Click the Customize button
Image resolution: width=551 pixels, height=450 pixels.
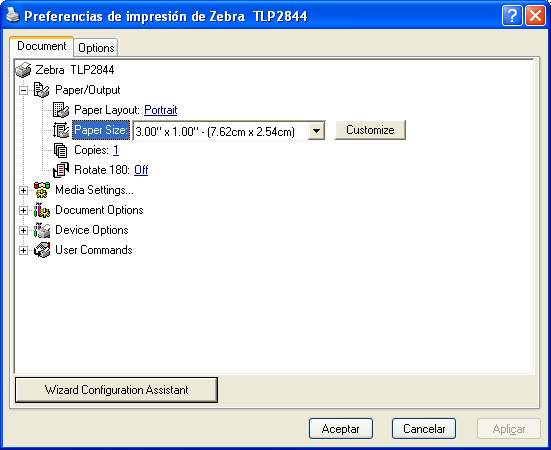click(370, 130)
